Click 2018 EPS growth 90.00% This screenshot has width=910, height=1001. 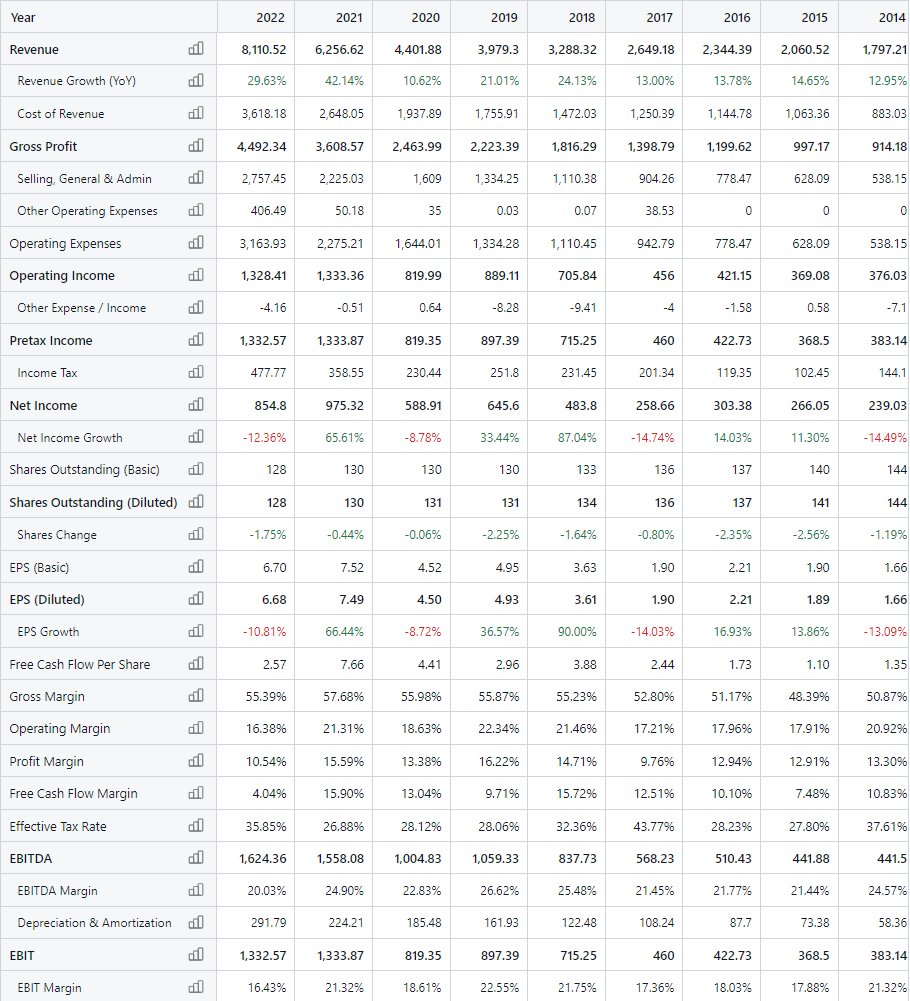click(x=577, y=632)
